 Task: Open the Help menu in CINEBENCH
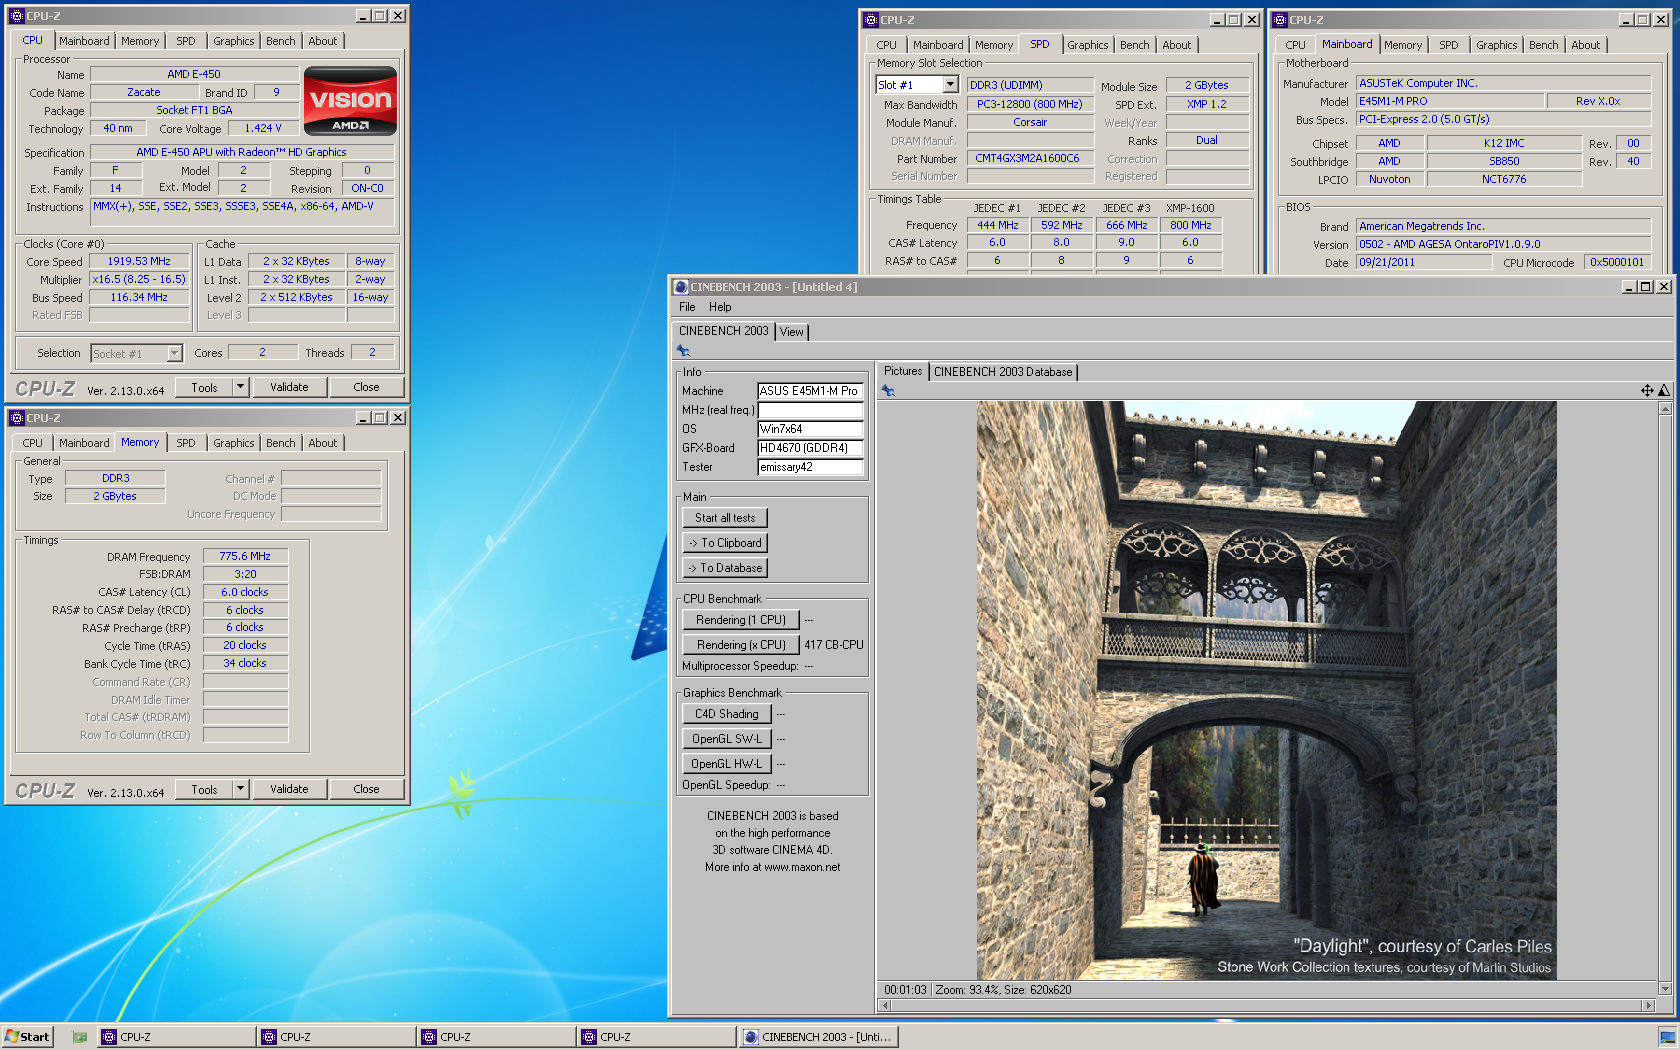(720, 307)
